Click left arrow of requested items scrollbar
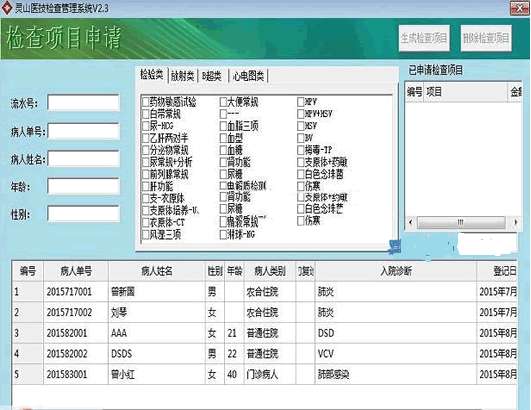The height and width of the screenshot is (410, 531). click(x=411, y=222)
